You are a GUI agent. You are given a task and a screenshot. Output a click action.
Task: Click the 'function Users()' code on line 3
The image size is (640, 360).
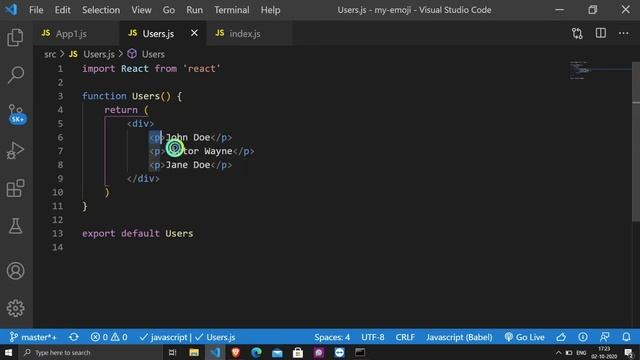pos(132,96)
